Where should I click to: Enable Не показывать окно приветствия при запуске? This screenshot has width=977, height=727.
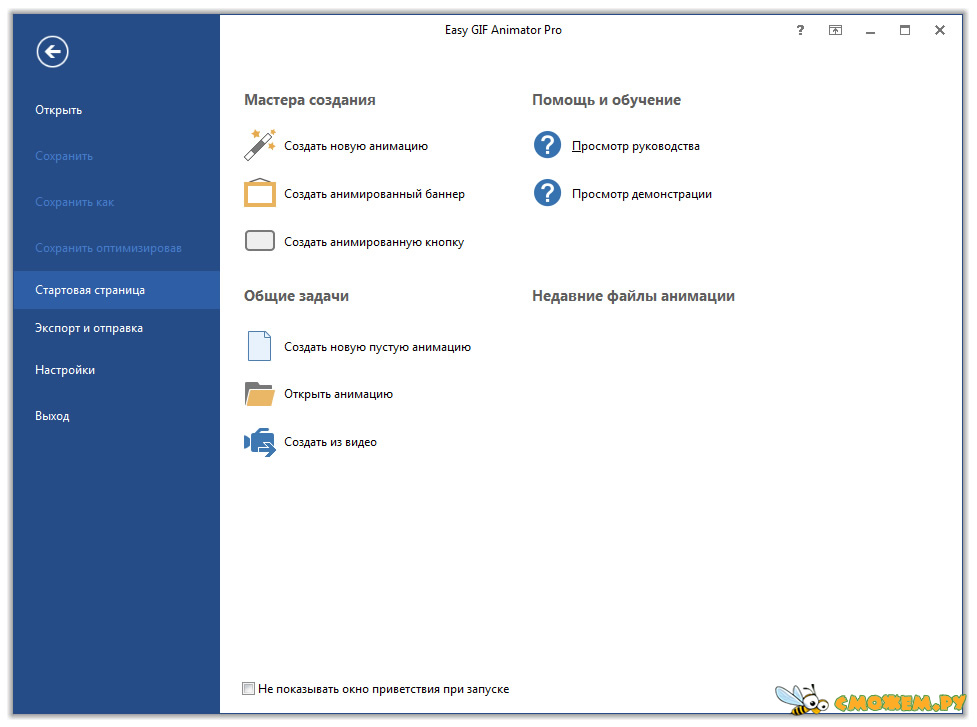(x=249, y=688)
